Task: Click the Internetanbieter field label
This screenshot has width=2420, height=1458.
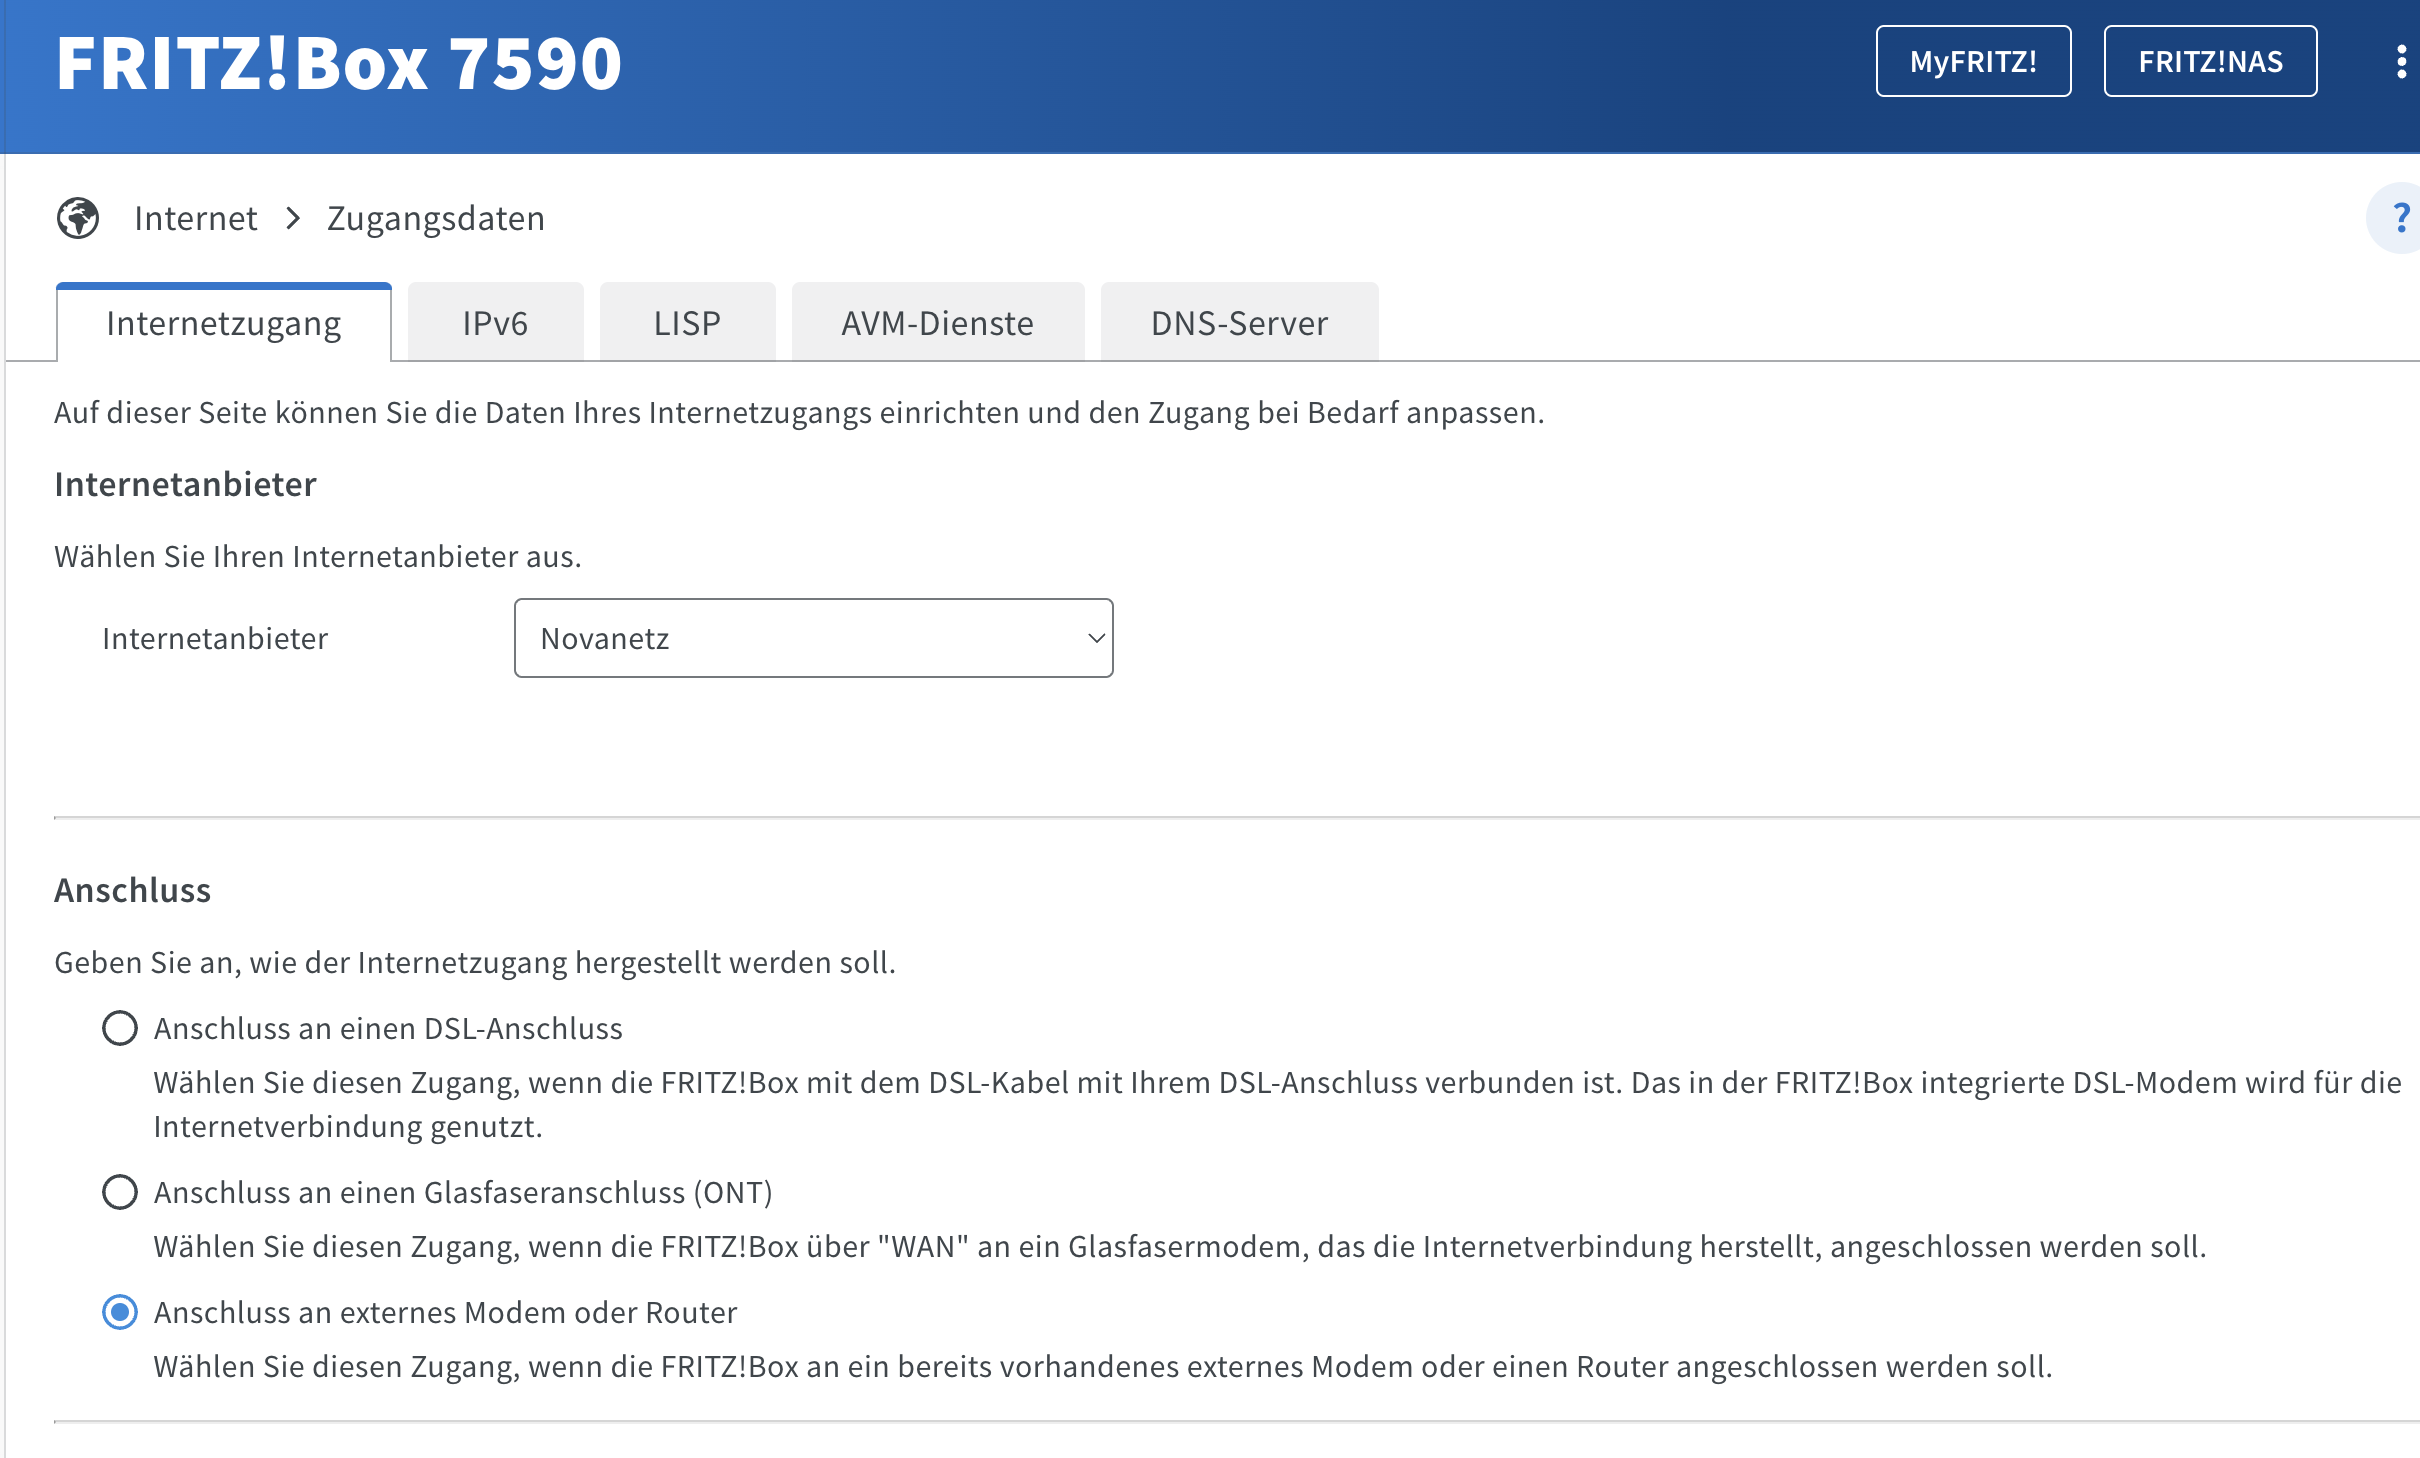Action: pos(215,638)
